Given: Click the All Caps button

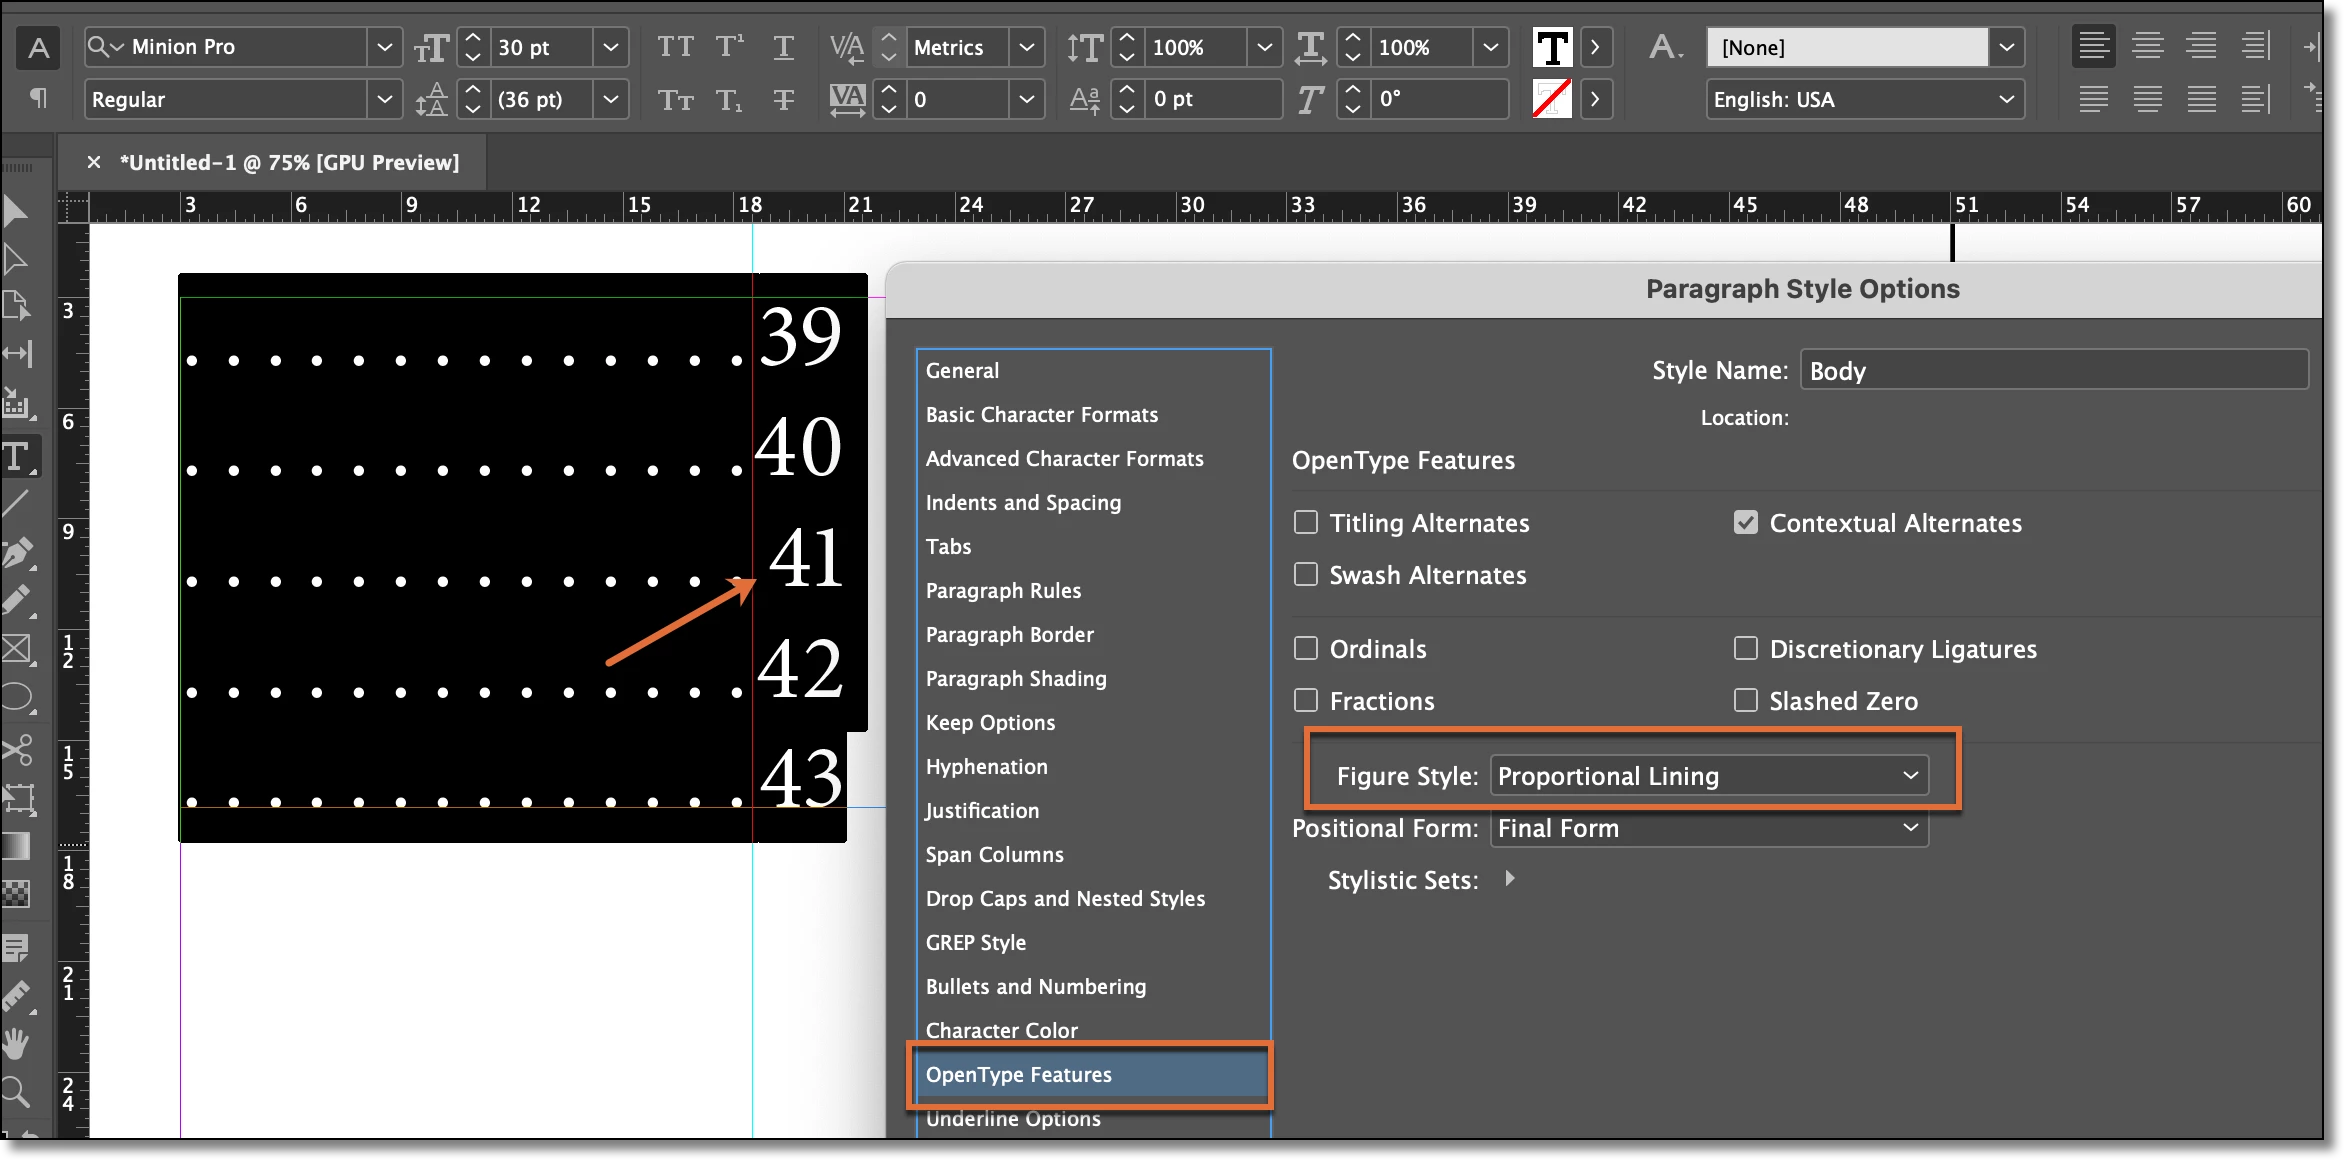Looking at the screenshot, I should point(675,47).
